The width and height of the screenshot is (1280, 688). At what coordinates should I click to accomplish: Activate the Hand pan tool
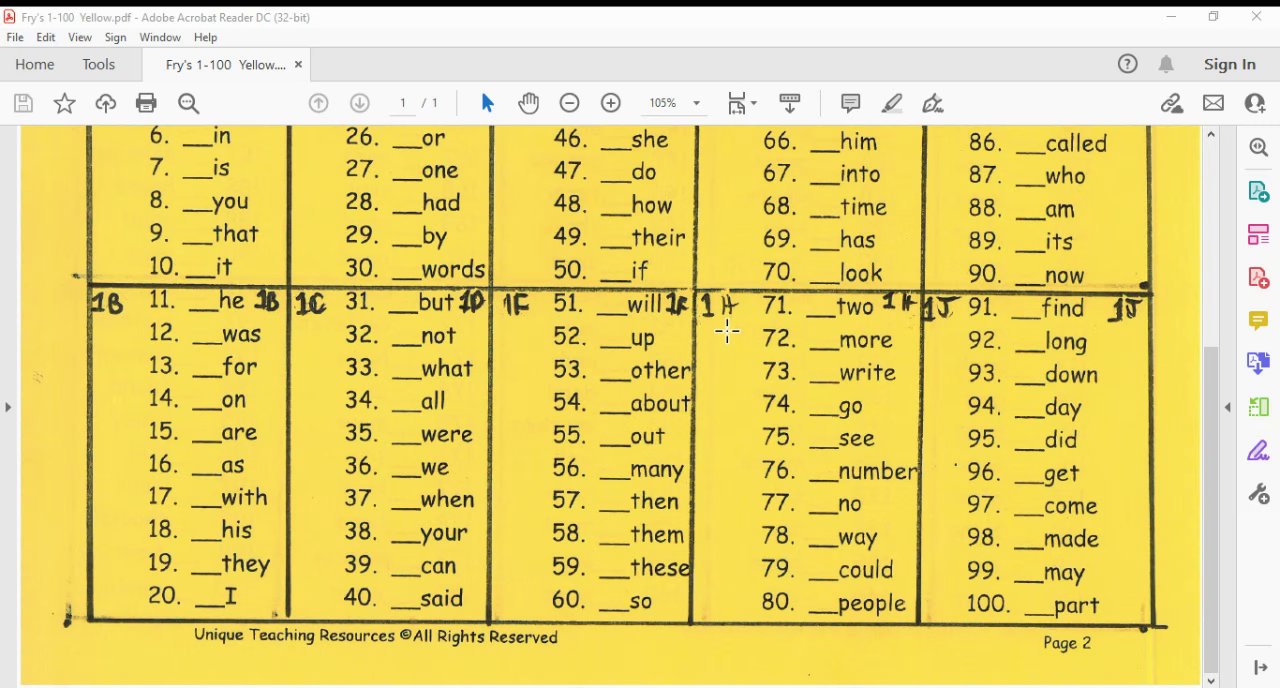(528, 103)
